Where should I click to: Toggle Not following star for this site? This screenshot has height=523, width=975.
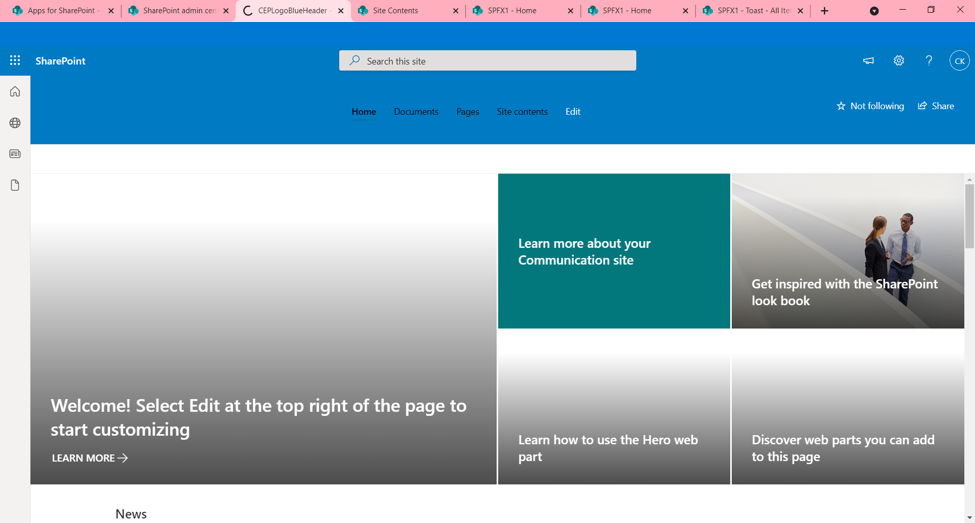[870, 106]
